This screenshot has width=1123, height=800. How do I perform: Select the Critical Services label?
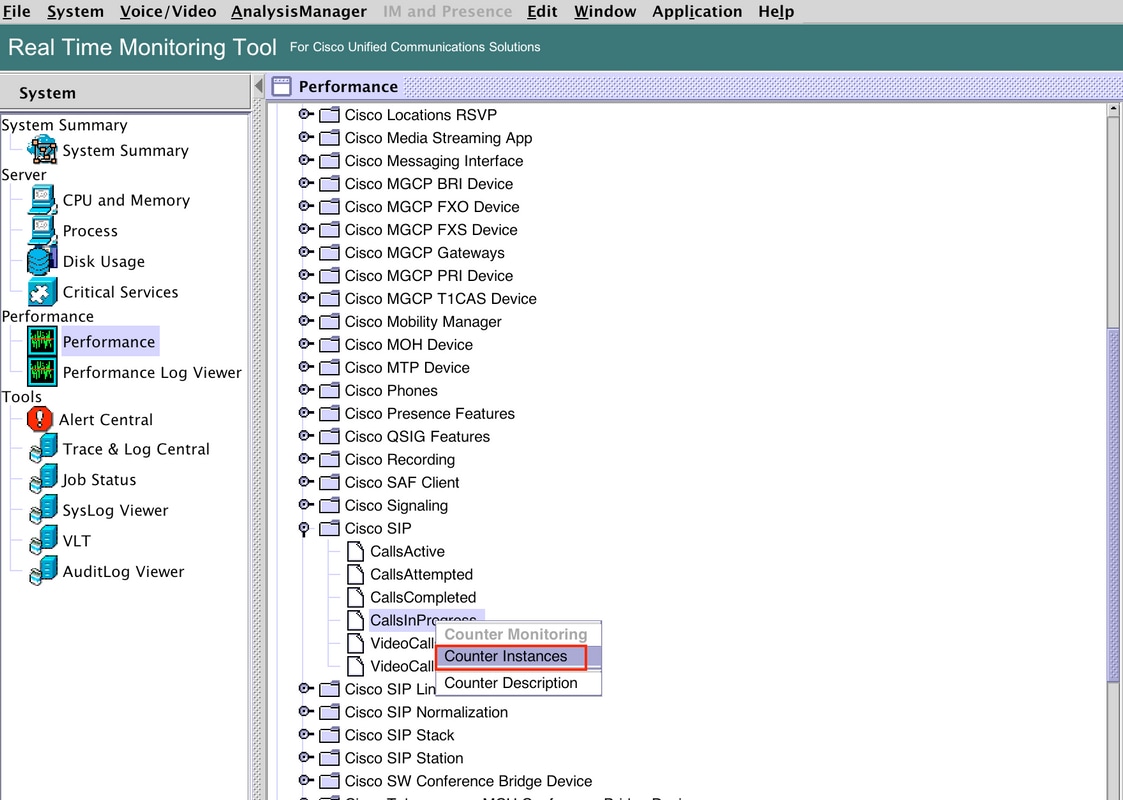pos(120,291)
